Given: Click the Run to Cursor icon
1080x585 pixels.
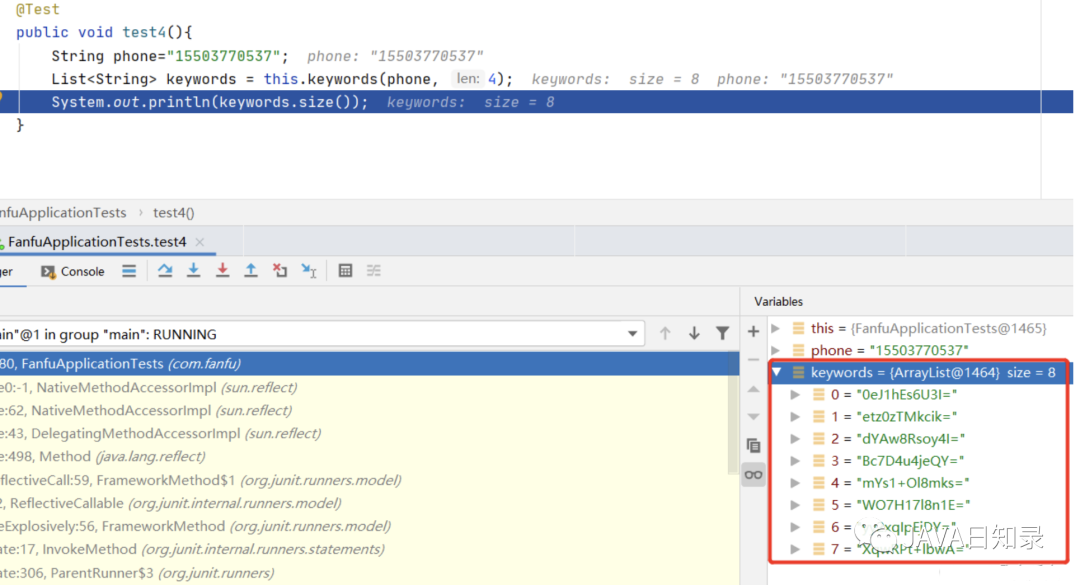Looking at the screenshot, I should (309, 271).
